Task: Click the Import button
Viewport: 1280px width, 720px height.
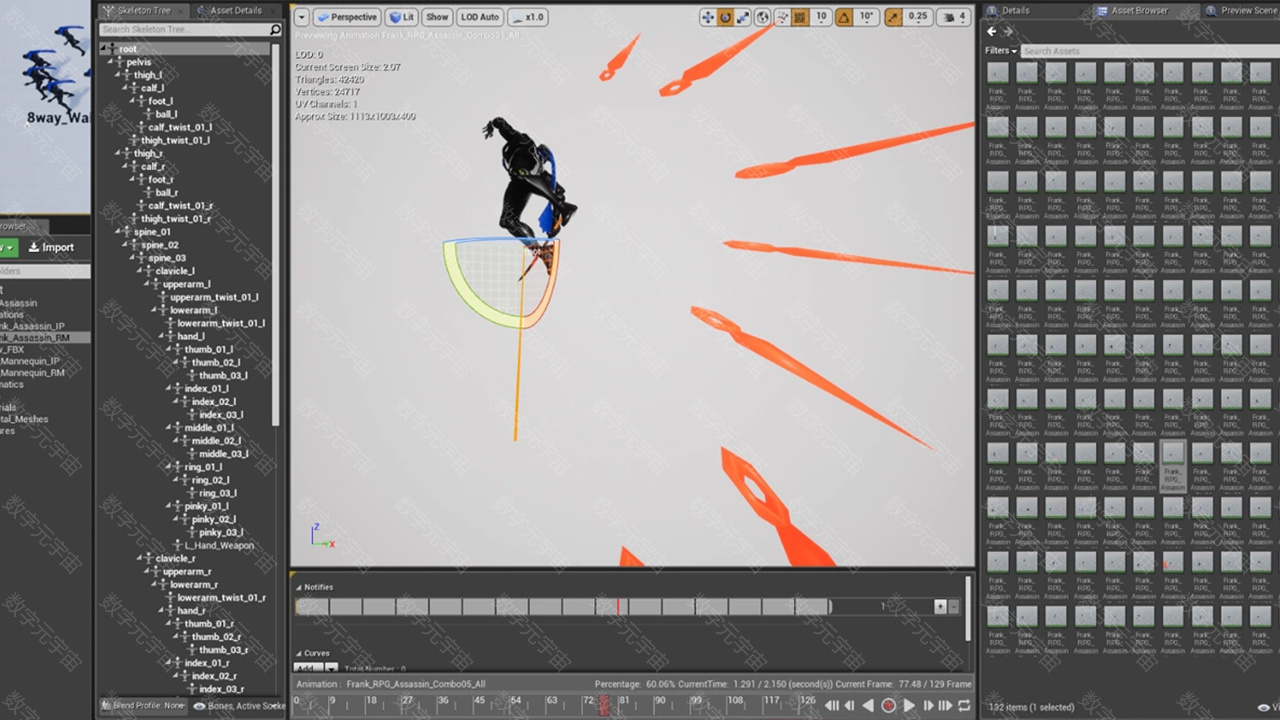Action: (x=52, y=247)
